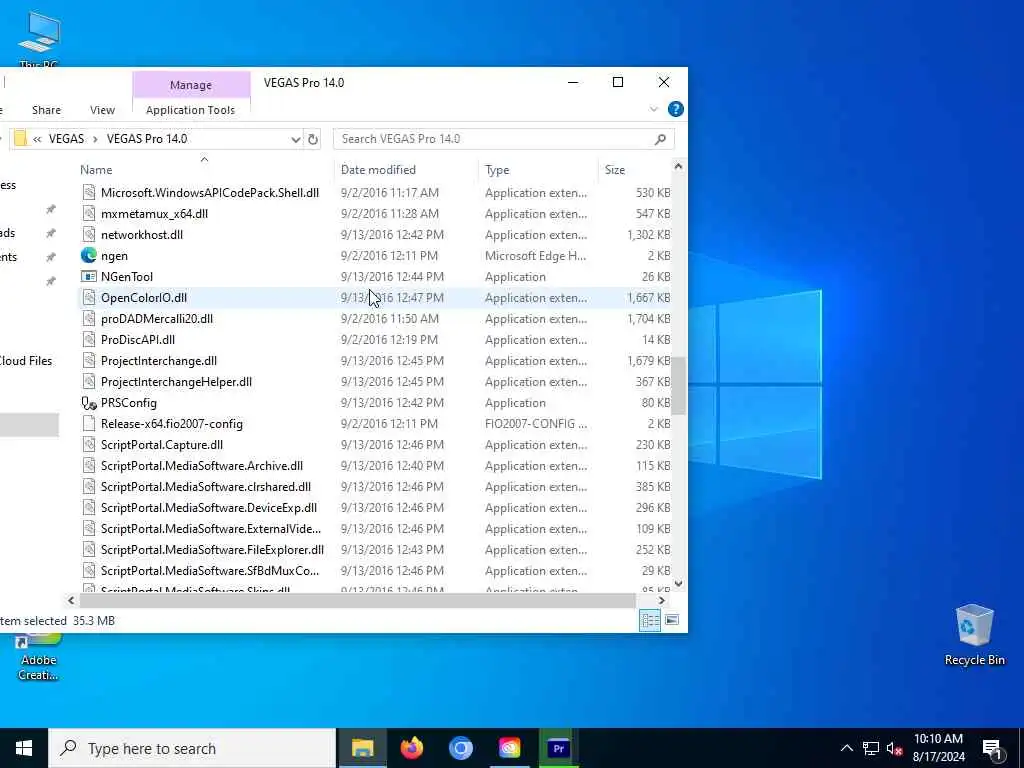The image size is (1024, 768).
Task: Select ProjectInterchange.dll file
Action: click(x=159, y=360)
